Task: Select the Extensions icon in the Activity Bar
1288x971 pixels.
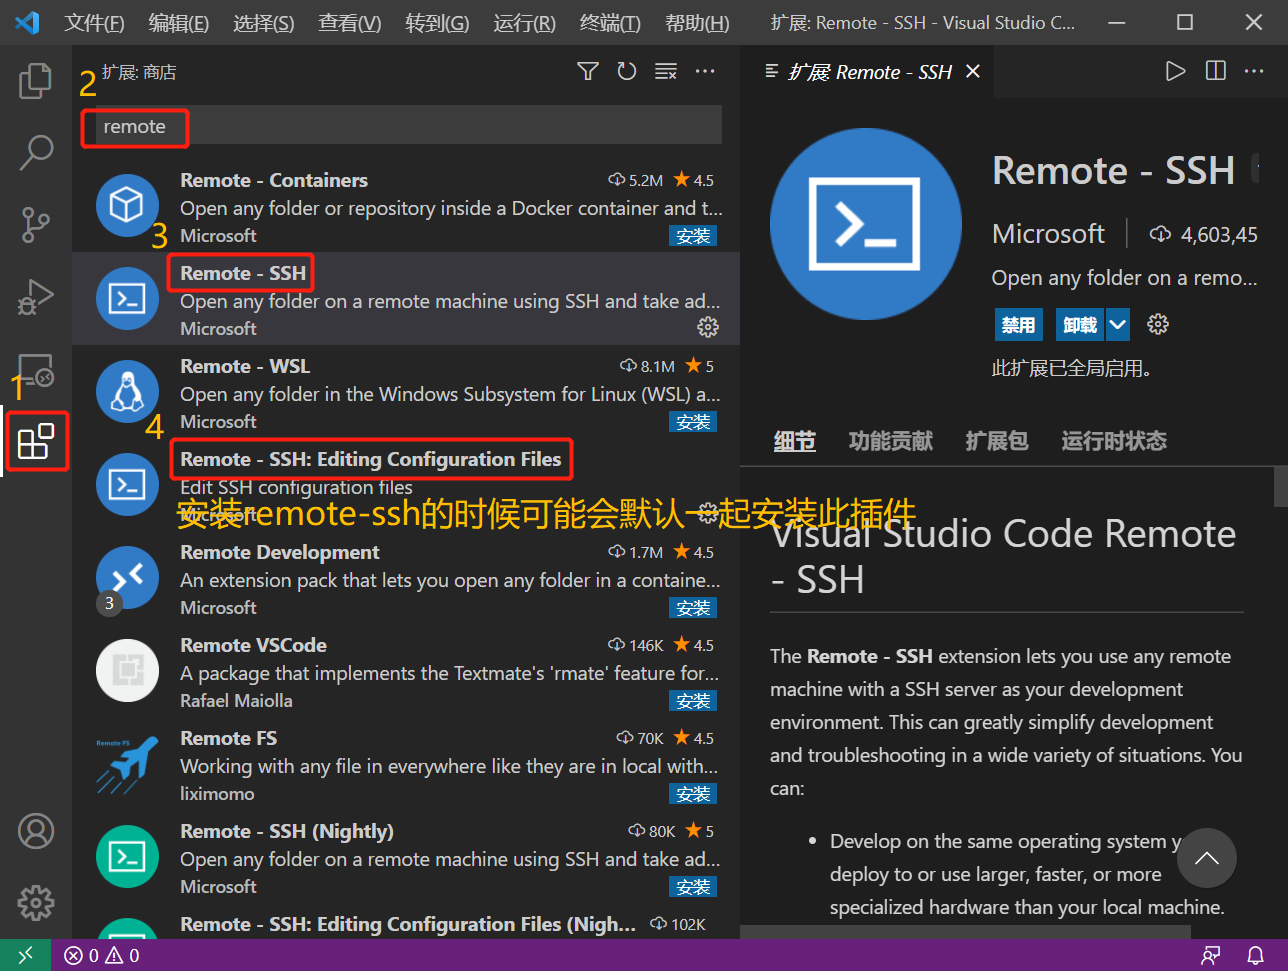Action: pyautogui.click(x=35, y=441)
